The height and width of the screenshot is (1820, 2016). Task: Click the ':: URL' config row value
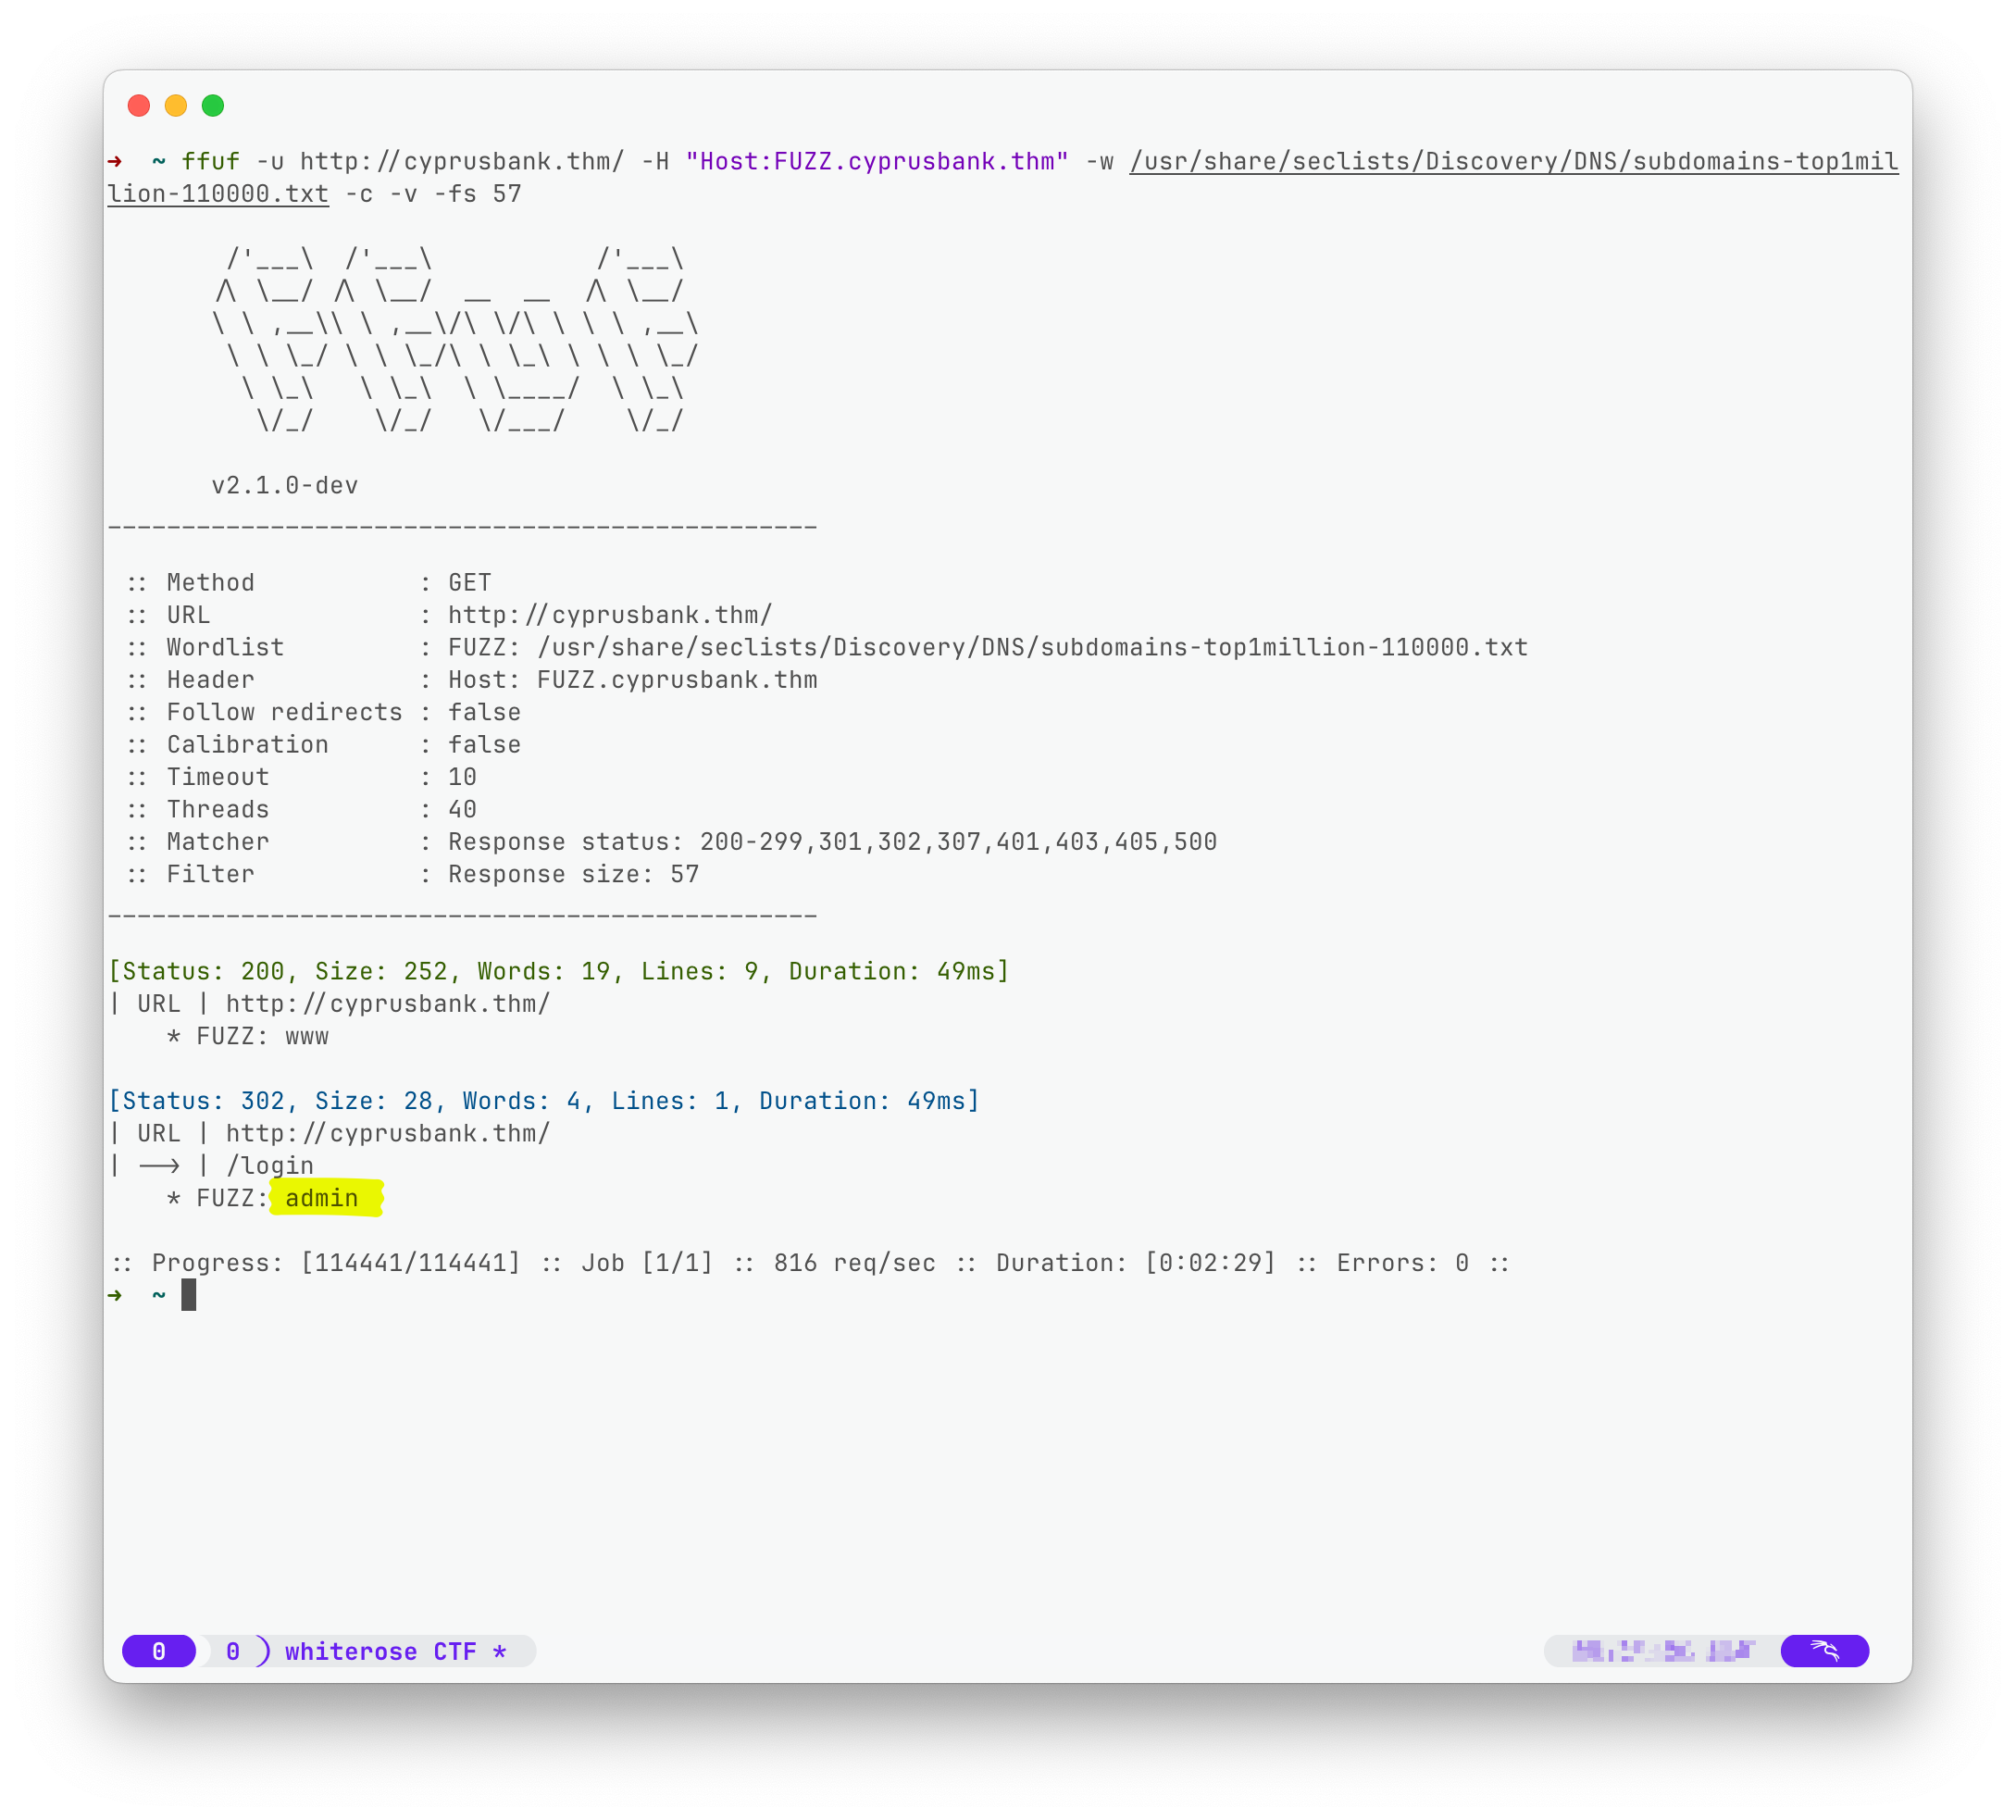(610, 615)
